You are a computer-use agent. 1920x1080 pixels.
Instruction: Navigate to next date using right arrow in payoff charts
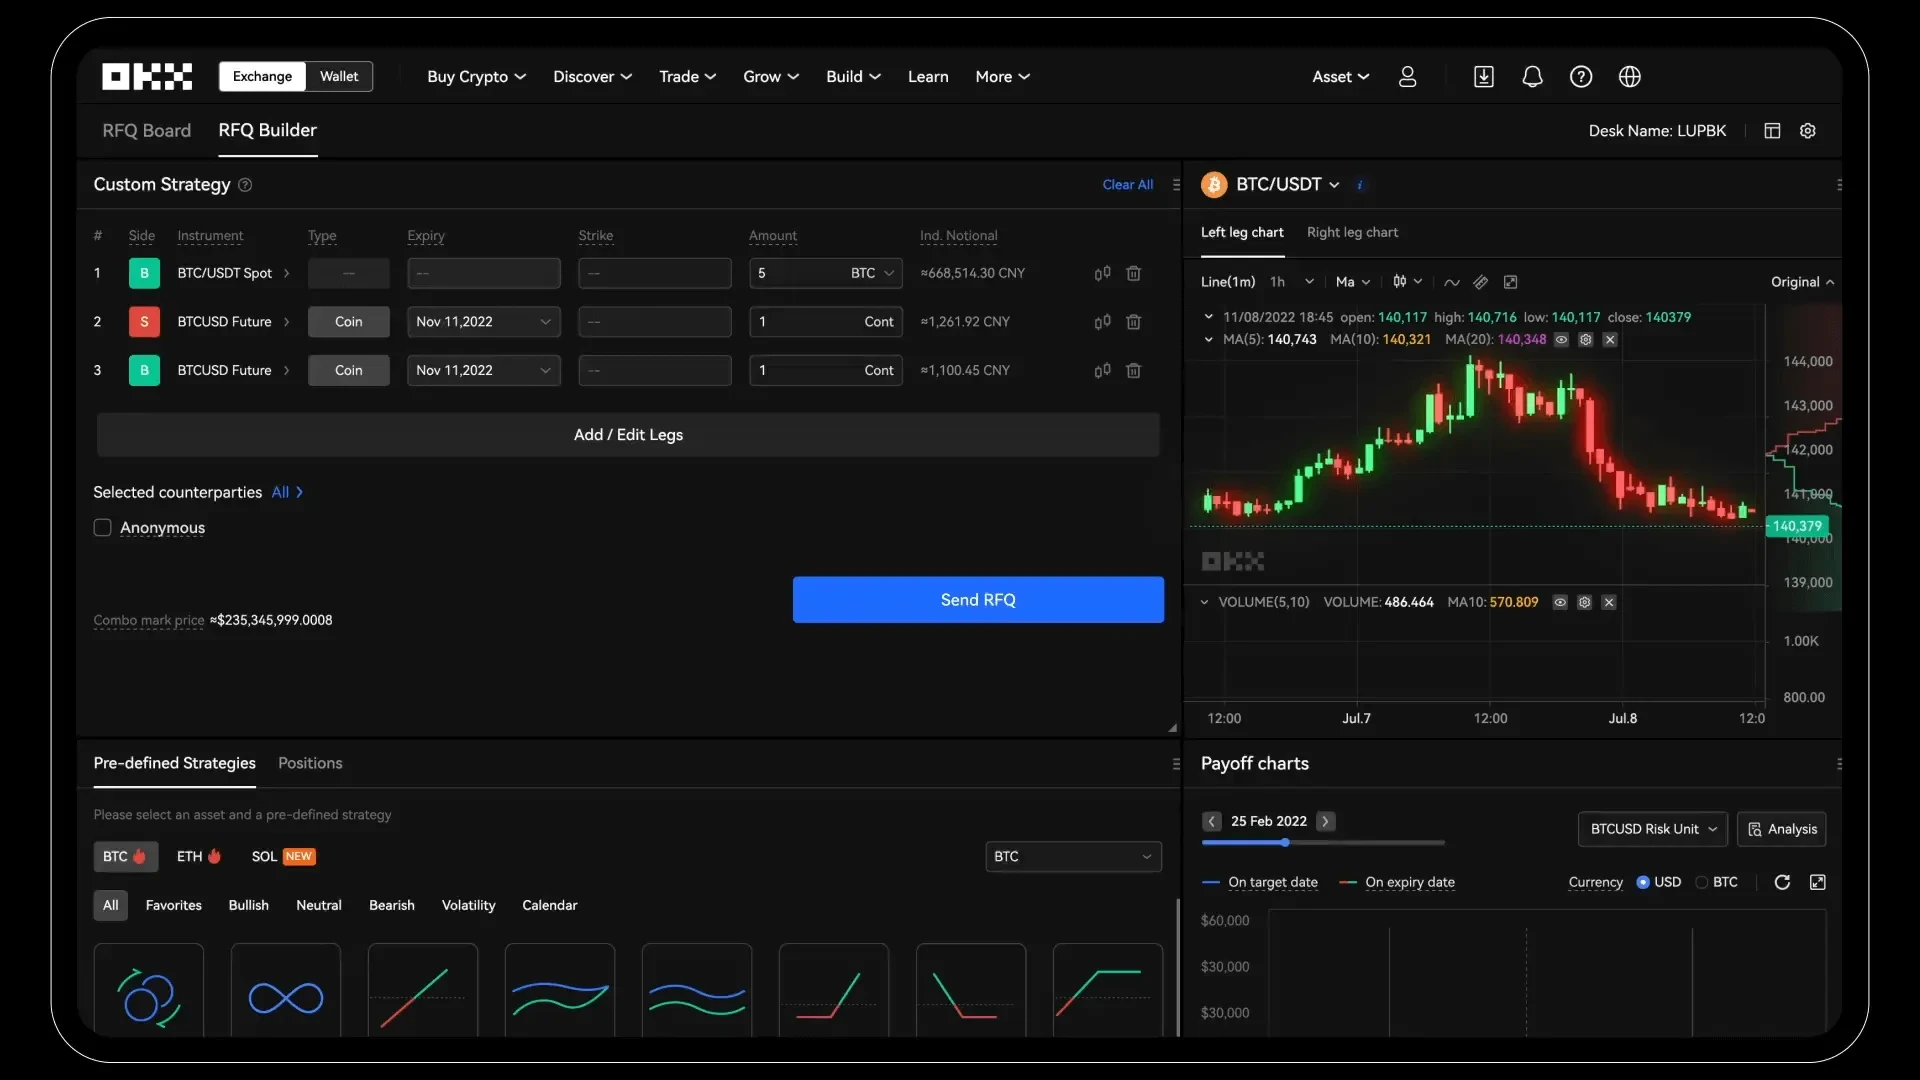[1323, 820]
